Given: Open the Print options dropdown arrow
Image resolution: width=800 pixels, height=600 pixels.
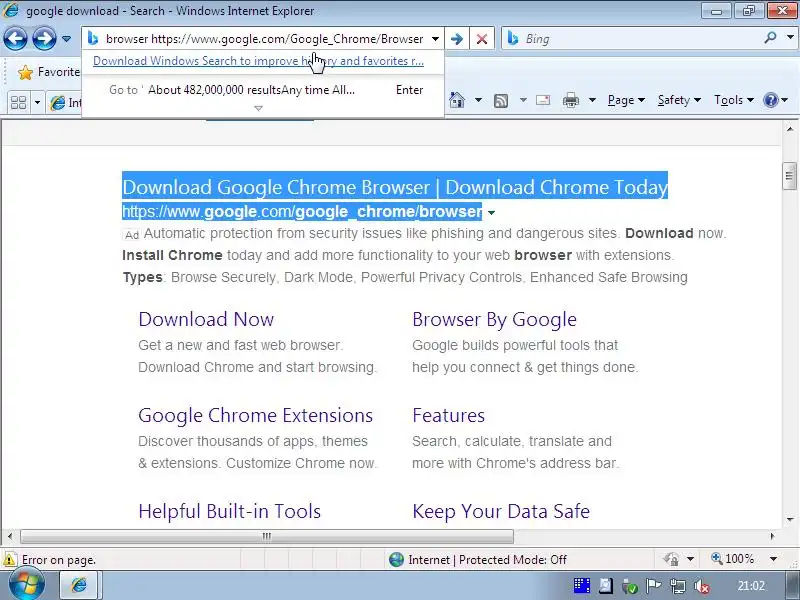Looking at the screenshot, I should tap(592, 100).
